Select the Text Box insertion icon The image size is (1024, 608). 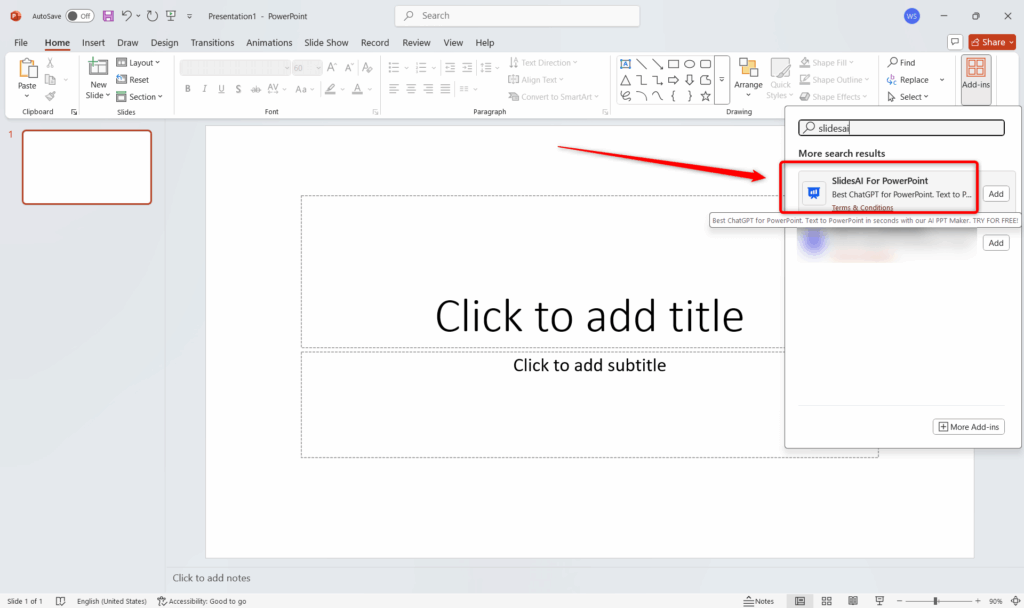click(x=624, y=62)
